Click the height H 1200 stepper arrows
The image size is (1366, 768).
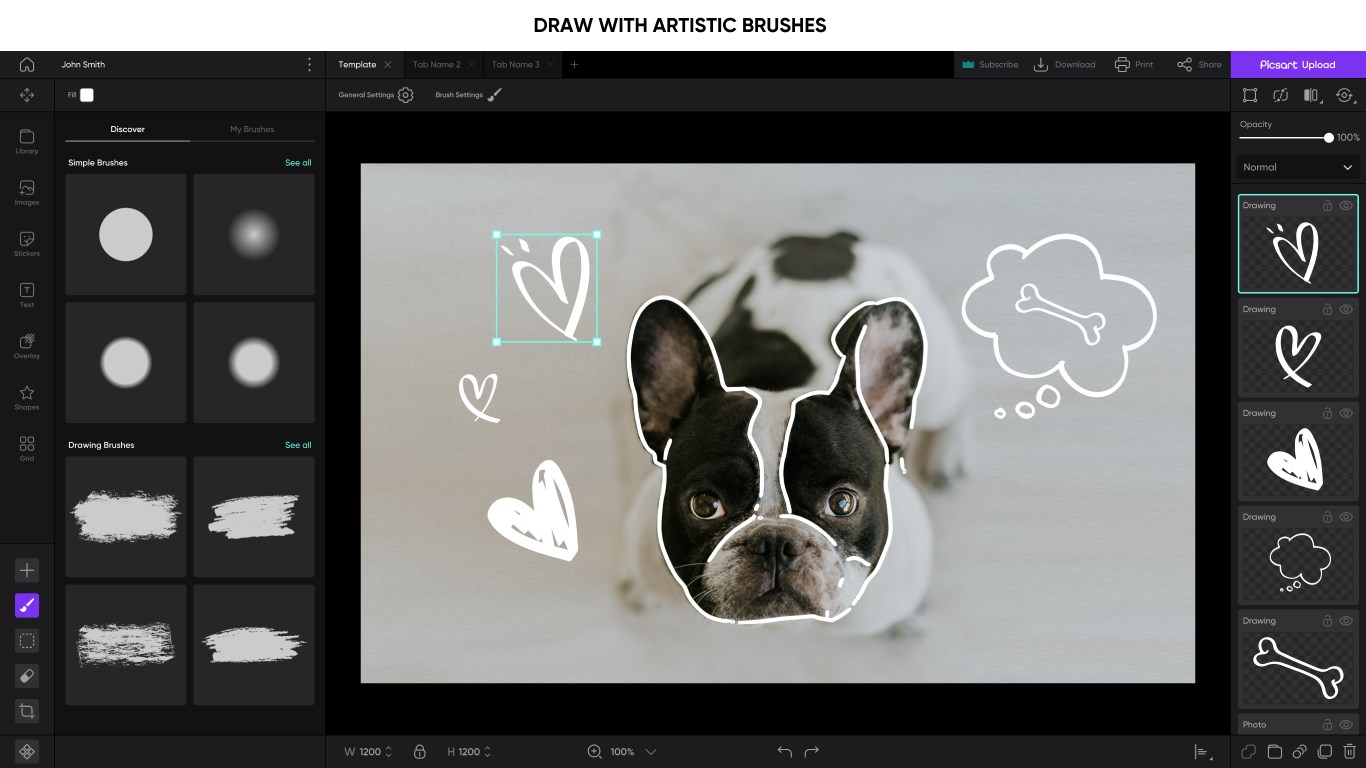(487, 752)
